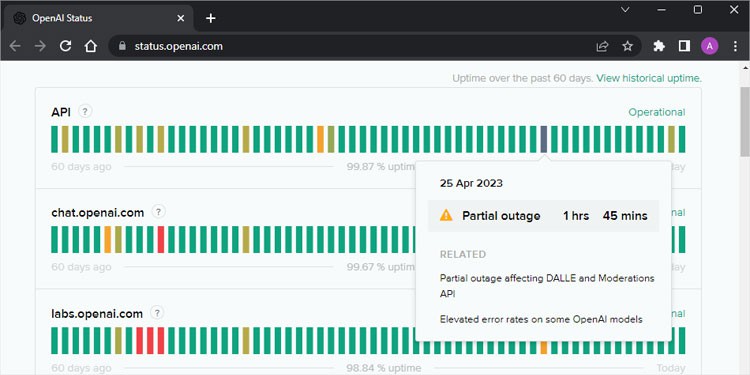Open Elevated error rates on some OpenAI models

[541, 319]
